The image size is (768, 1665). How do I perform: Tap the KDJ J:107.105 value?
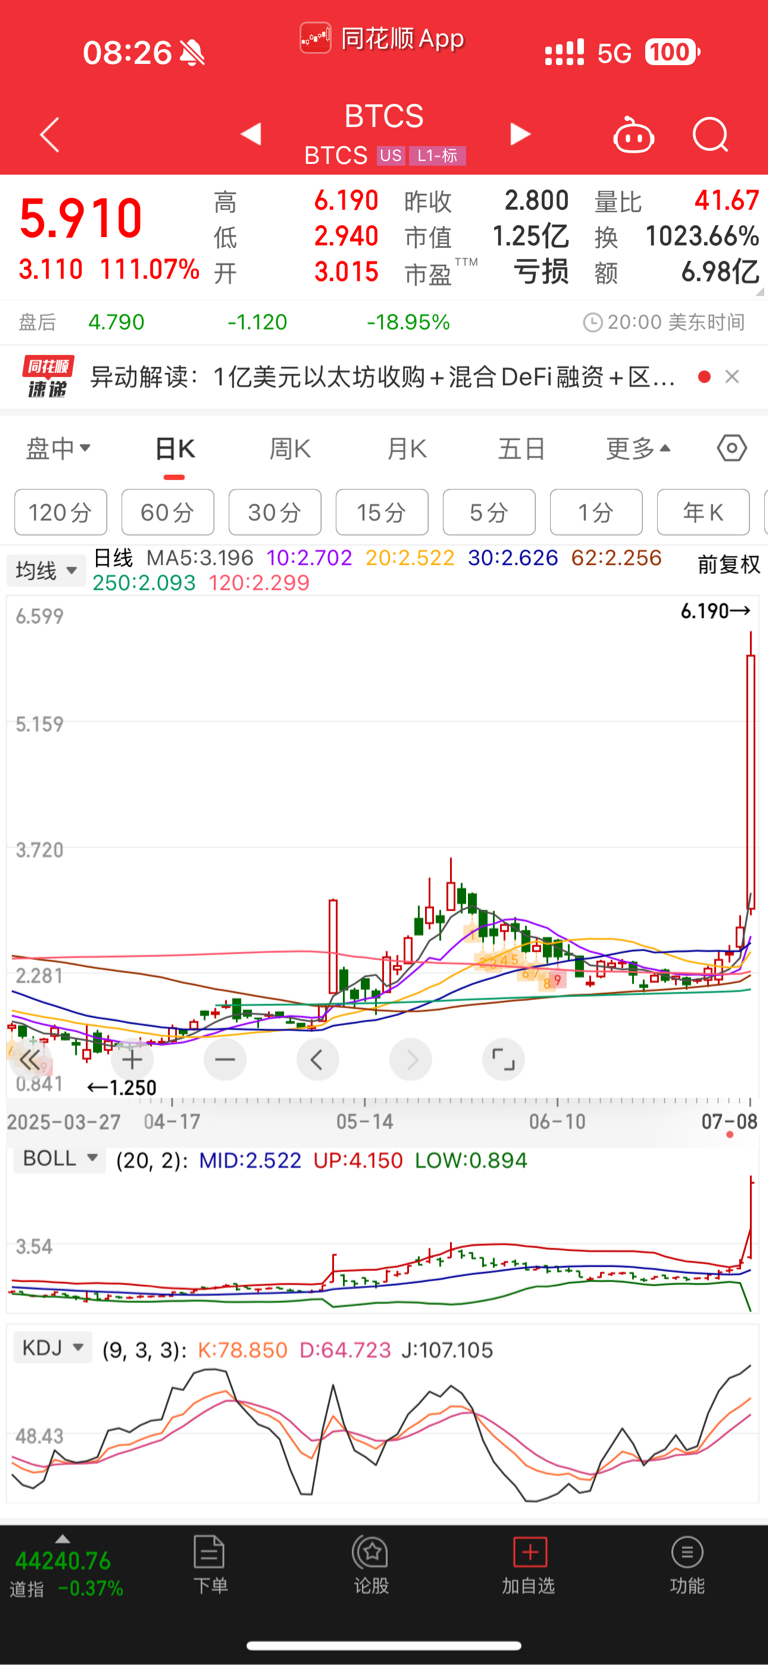pos(447,1350)
